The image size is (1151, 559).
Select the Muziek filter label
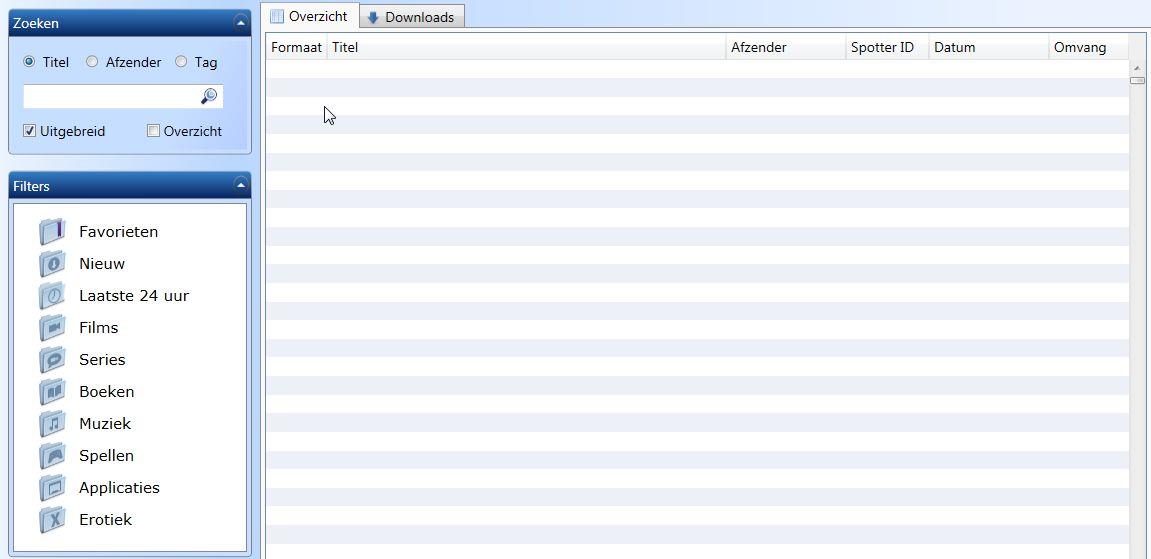point(105,423)
